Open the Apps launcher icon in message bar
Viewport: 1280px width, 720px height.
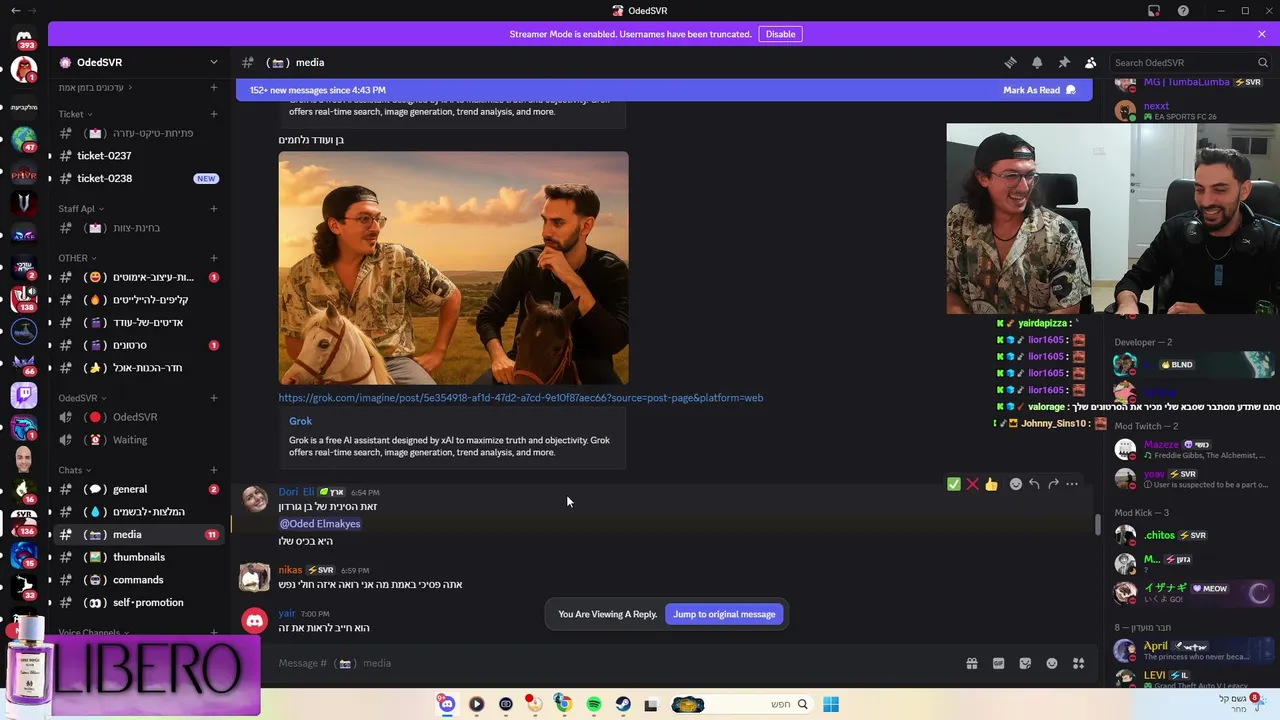(1078, 663)
